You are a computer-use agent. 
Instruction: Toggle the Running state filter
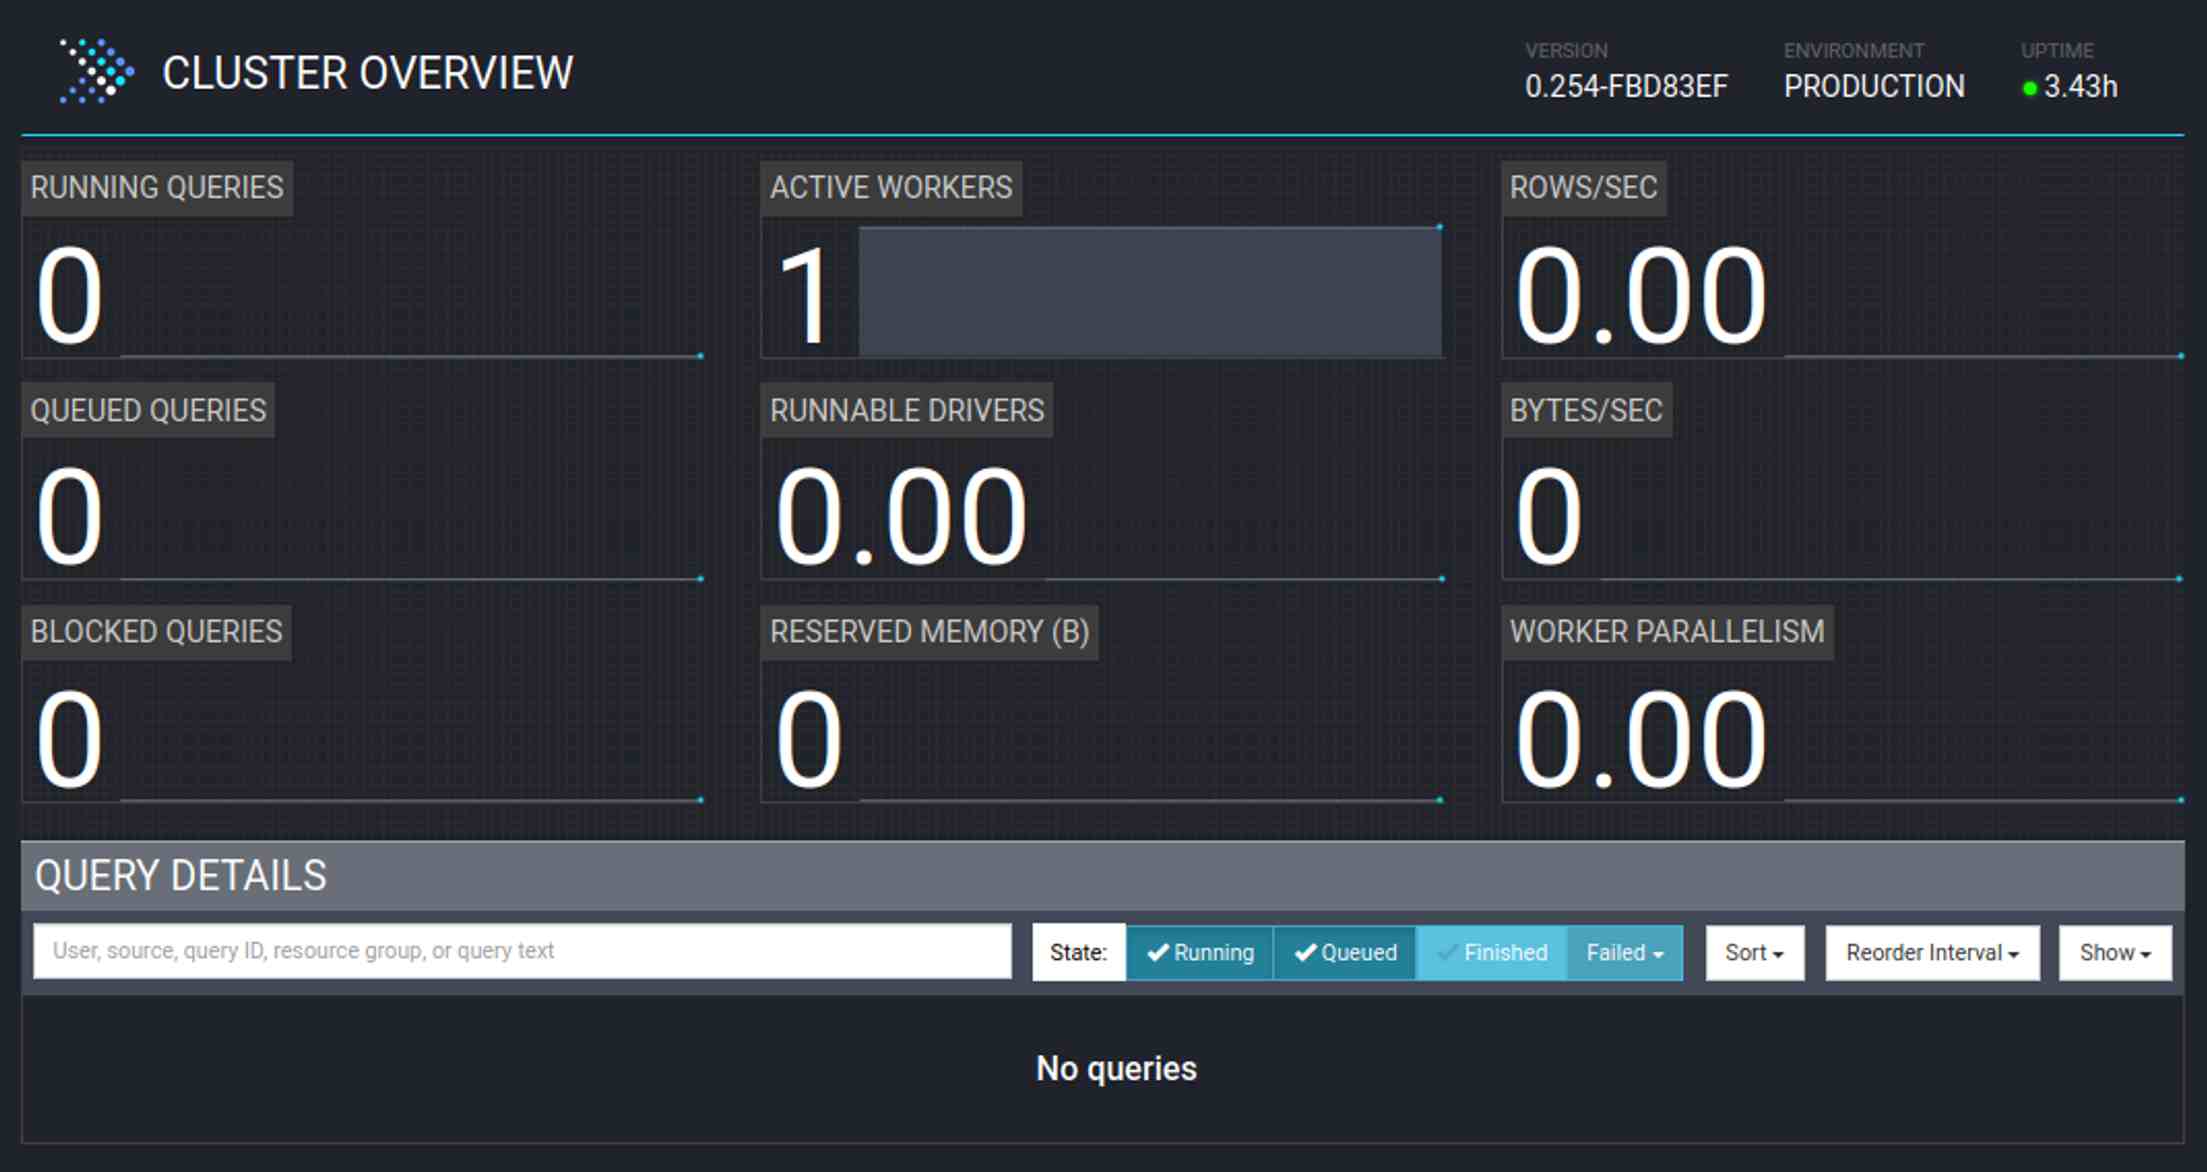point(1200,952)
